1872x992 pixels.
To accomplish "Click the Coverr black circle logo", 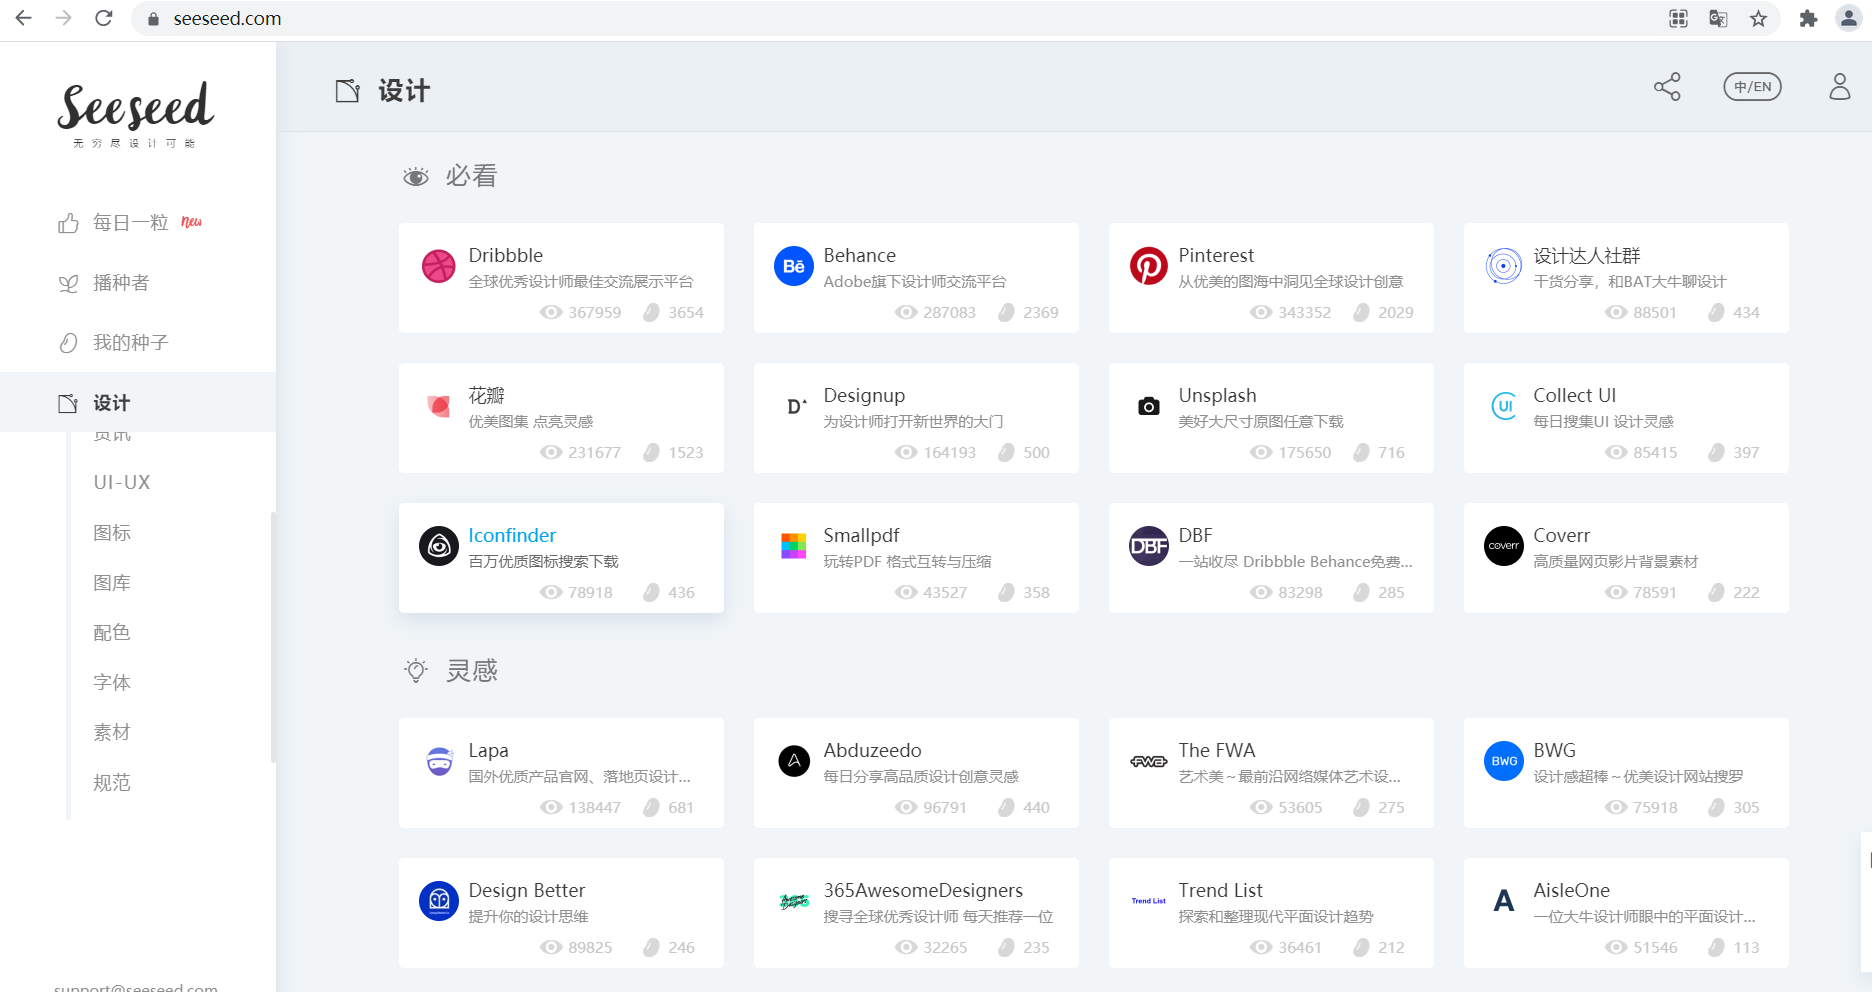I will [x=1504, y=546].
